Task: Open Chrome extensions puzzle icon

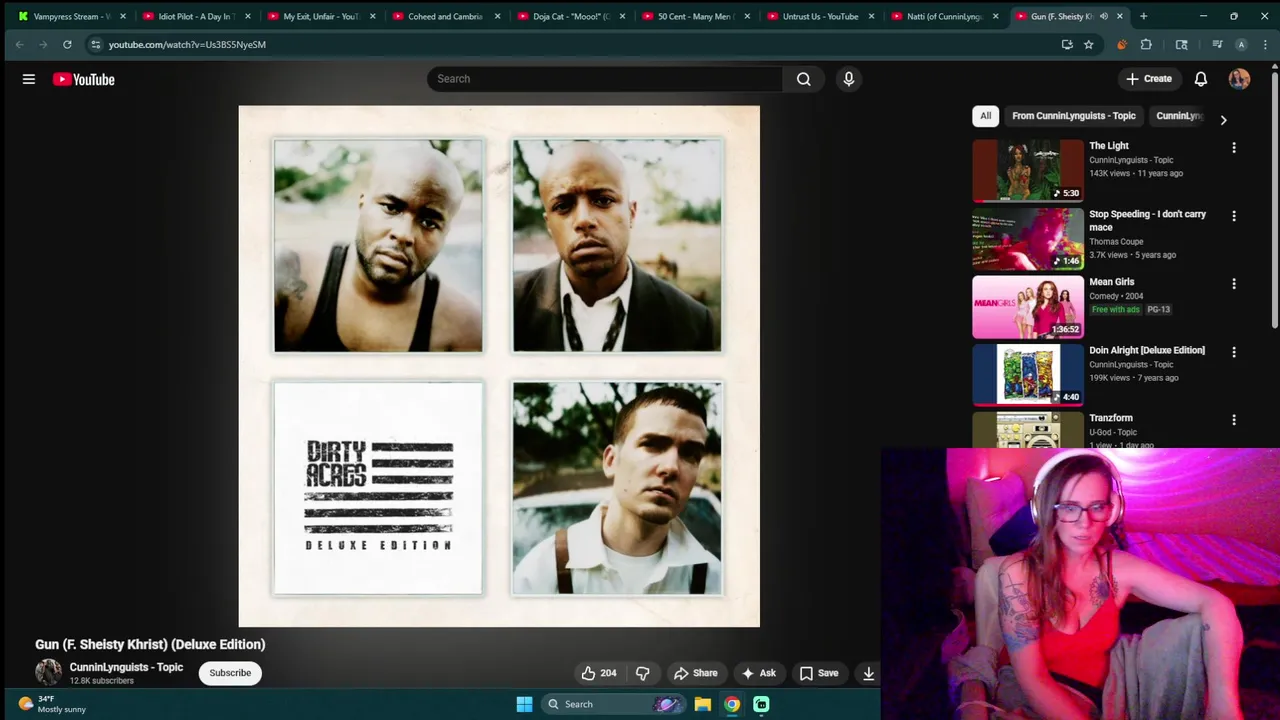Action: 1146,44
